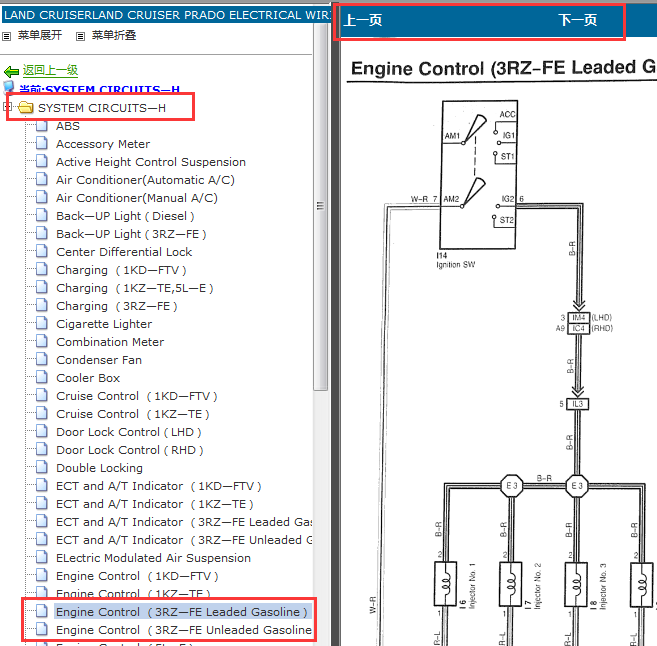Screen dimensions: 657x646
Task: Click page icon beside Center Differential Lock
Action: pos(41,251)
